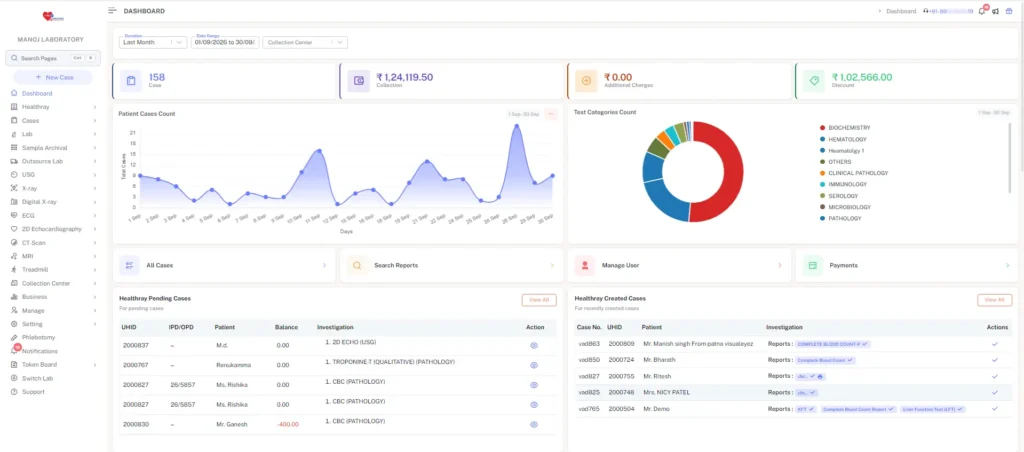Open the KFT report chip for Mr. Demo
Image resolution: width=1024 pixels, height=452 pixels.
[x=806, y=409]
